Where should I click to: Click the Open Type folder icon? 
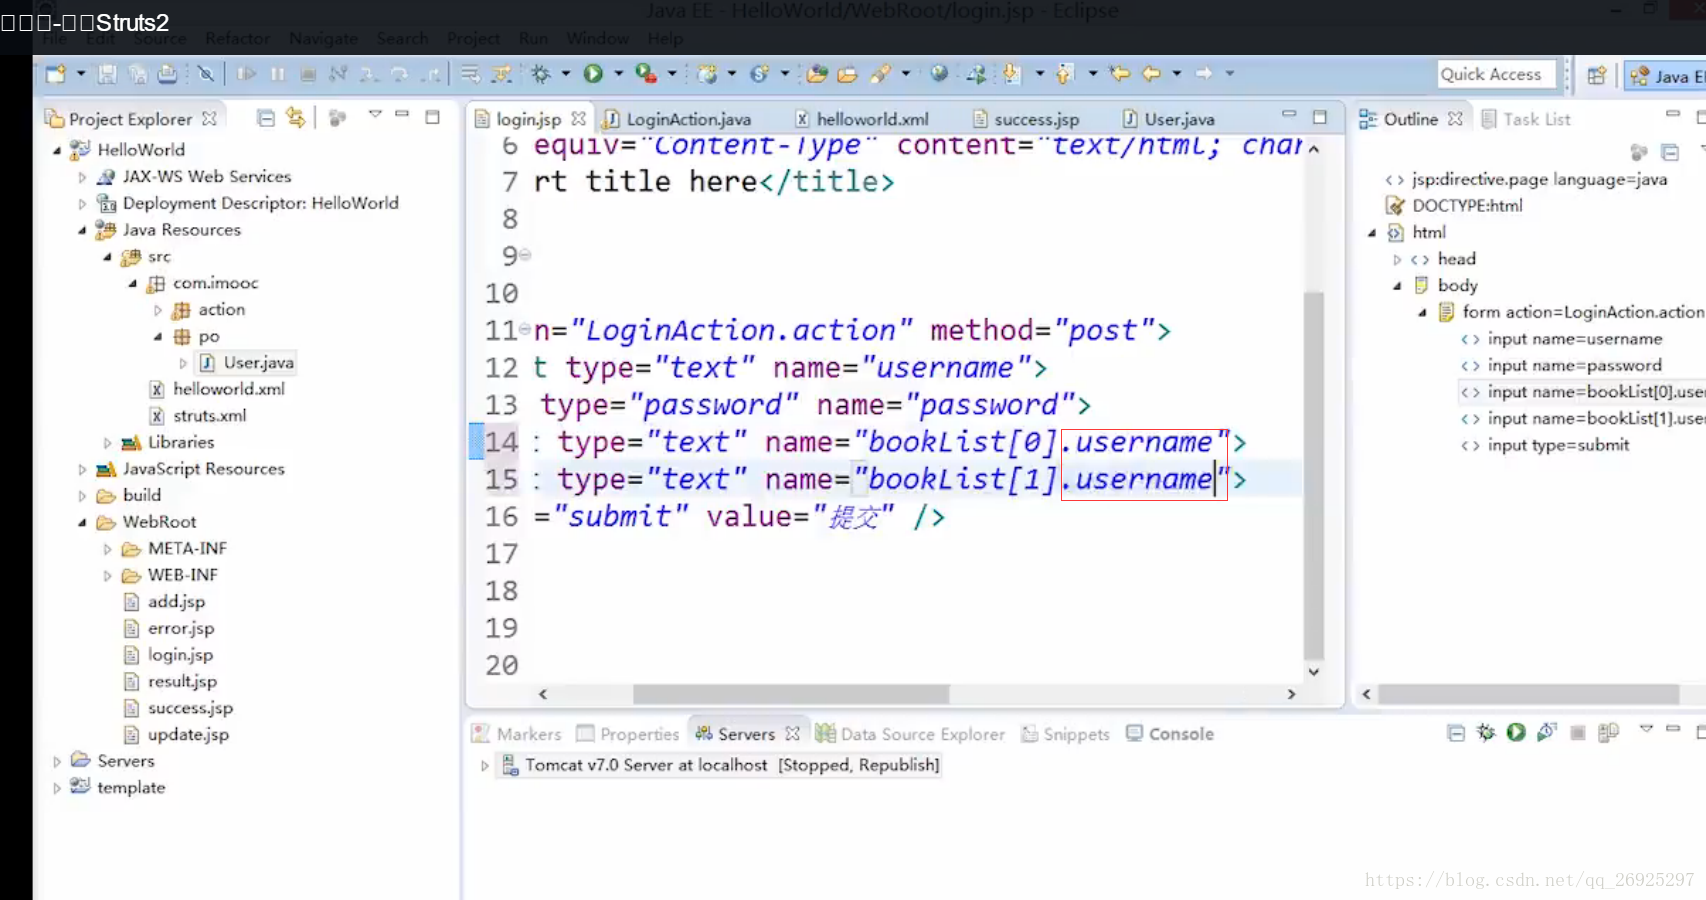817,73
